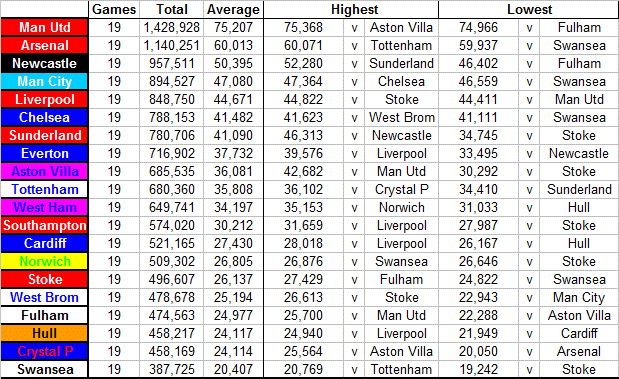Click the Total column header
Image resolution: width=619 pixels, height=379 pixels.
point(172,9)
